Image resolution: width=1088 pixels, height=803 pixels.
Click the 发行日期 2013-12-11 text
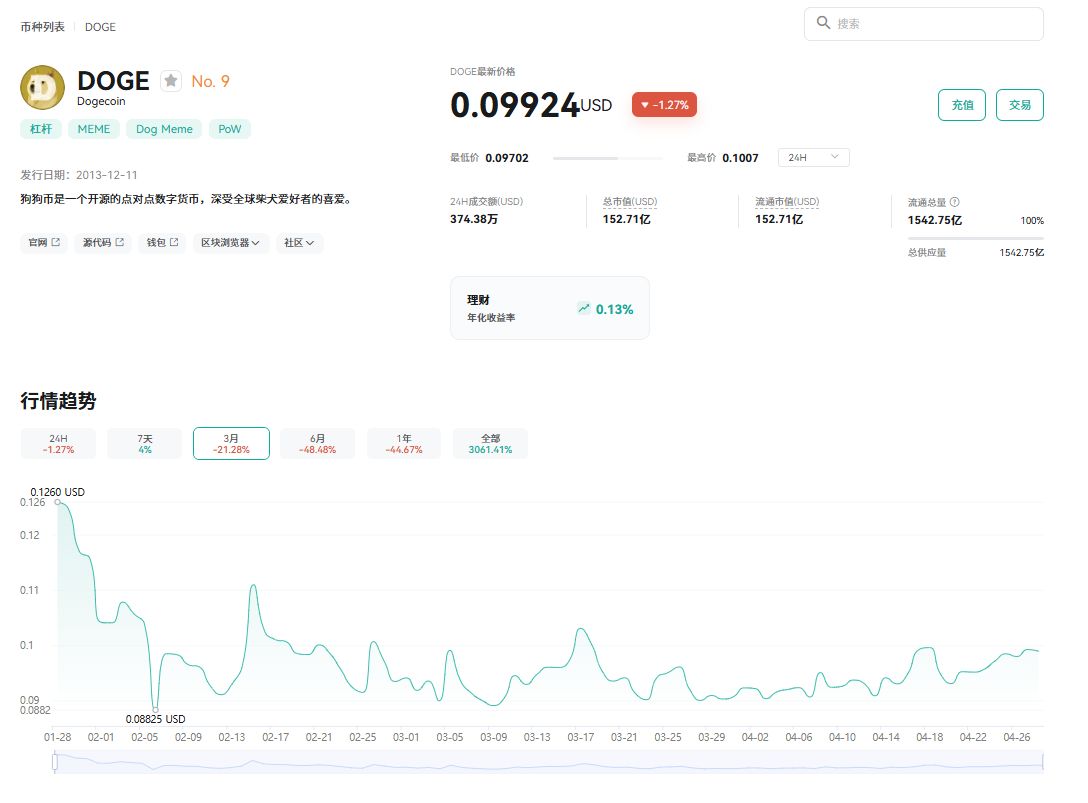[x=79, y=175]
